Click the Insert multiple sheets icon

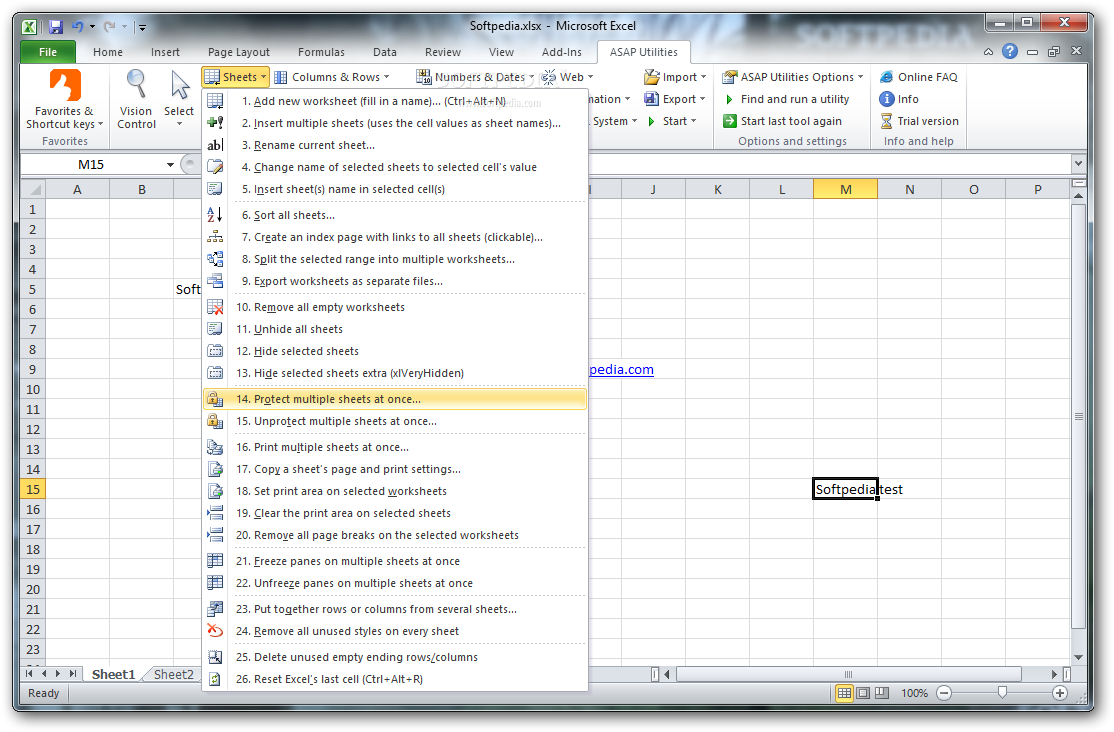[215, 123]
